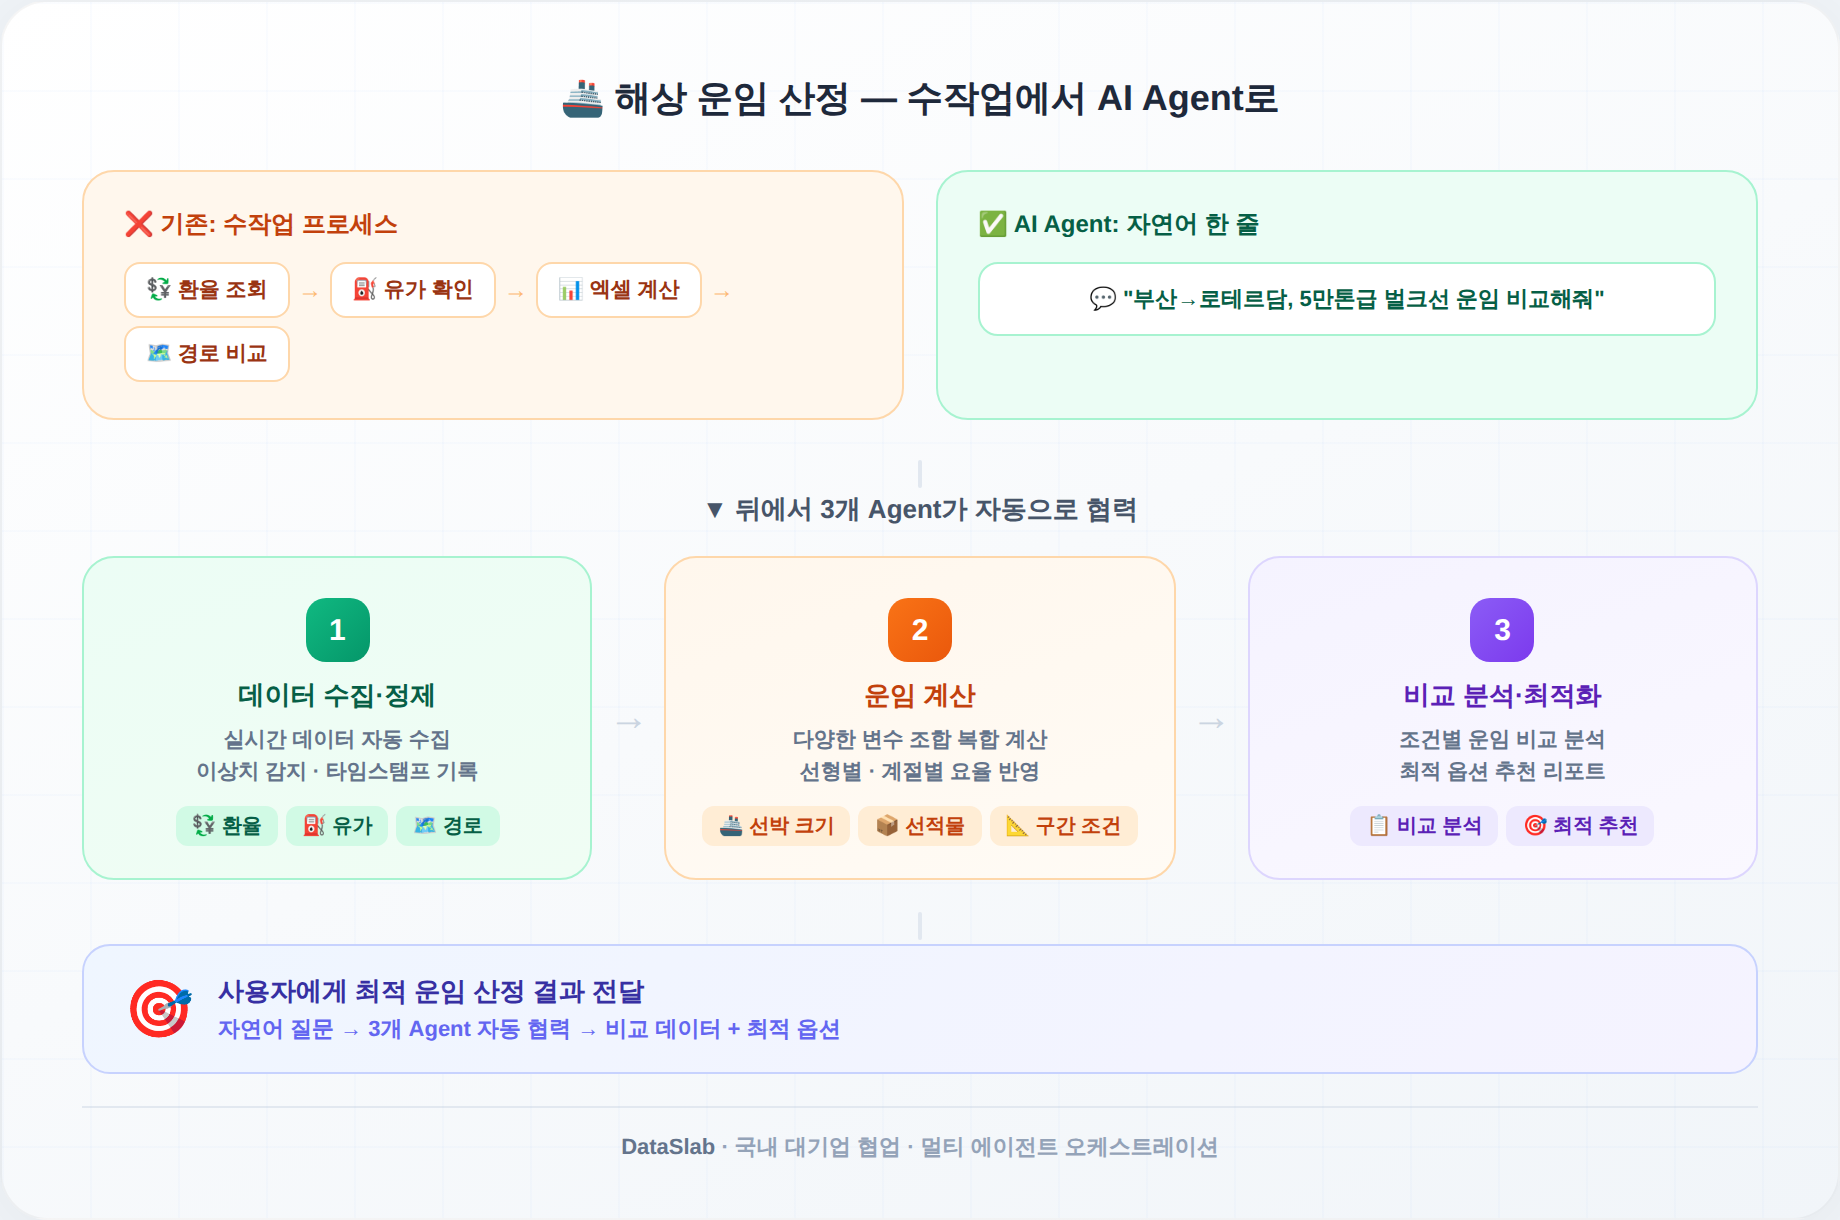Click the 데이터 수집·정제 heading
Image resolution: width=1840 pixels, height=1220 pixels.
tap(337, 695)
